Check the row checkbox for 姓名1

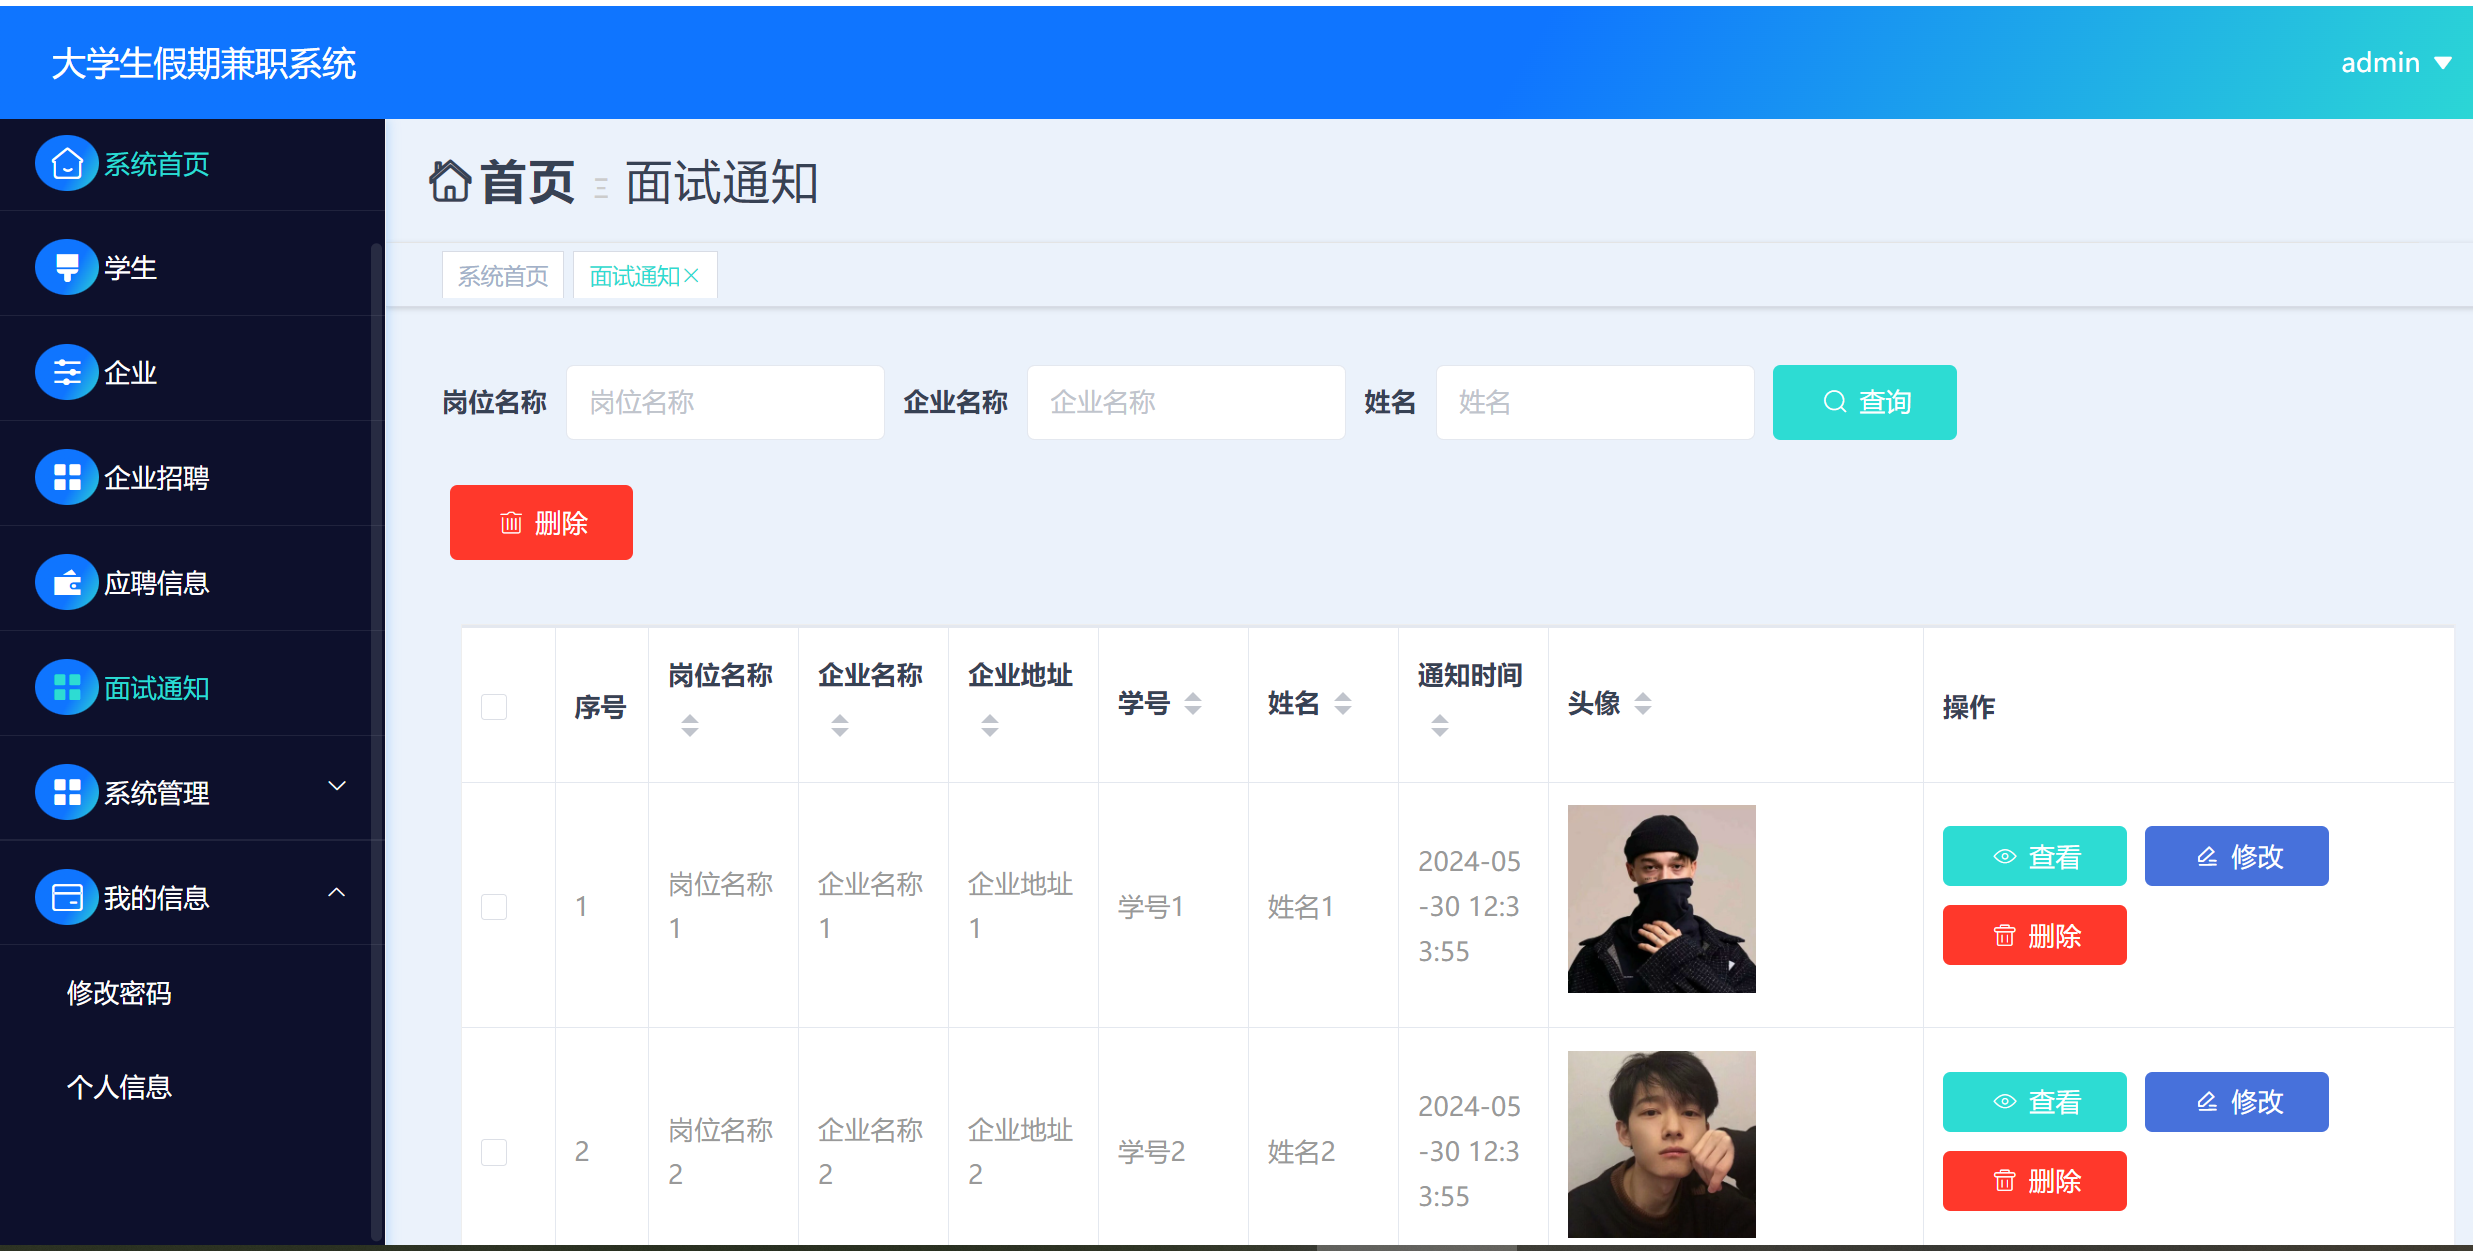coord(493,906)
